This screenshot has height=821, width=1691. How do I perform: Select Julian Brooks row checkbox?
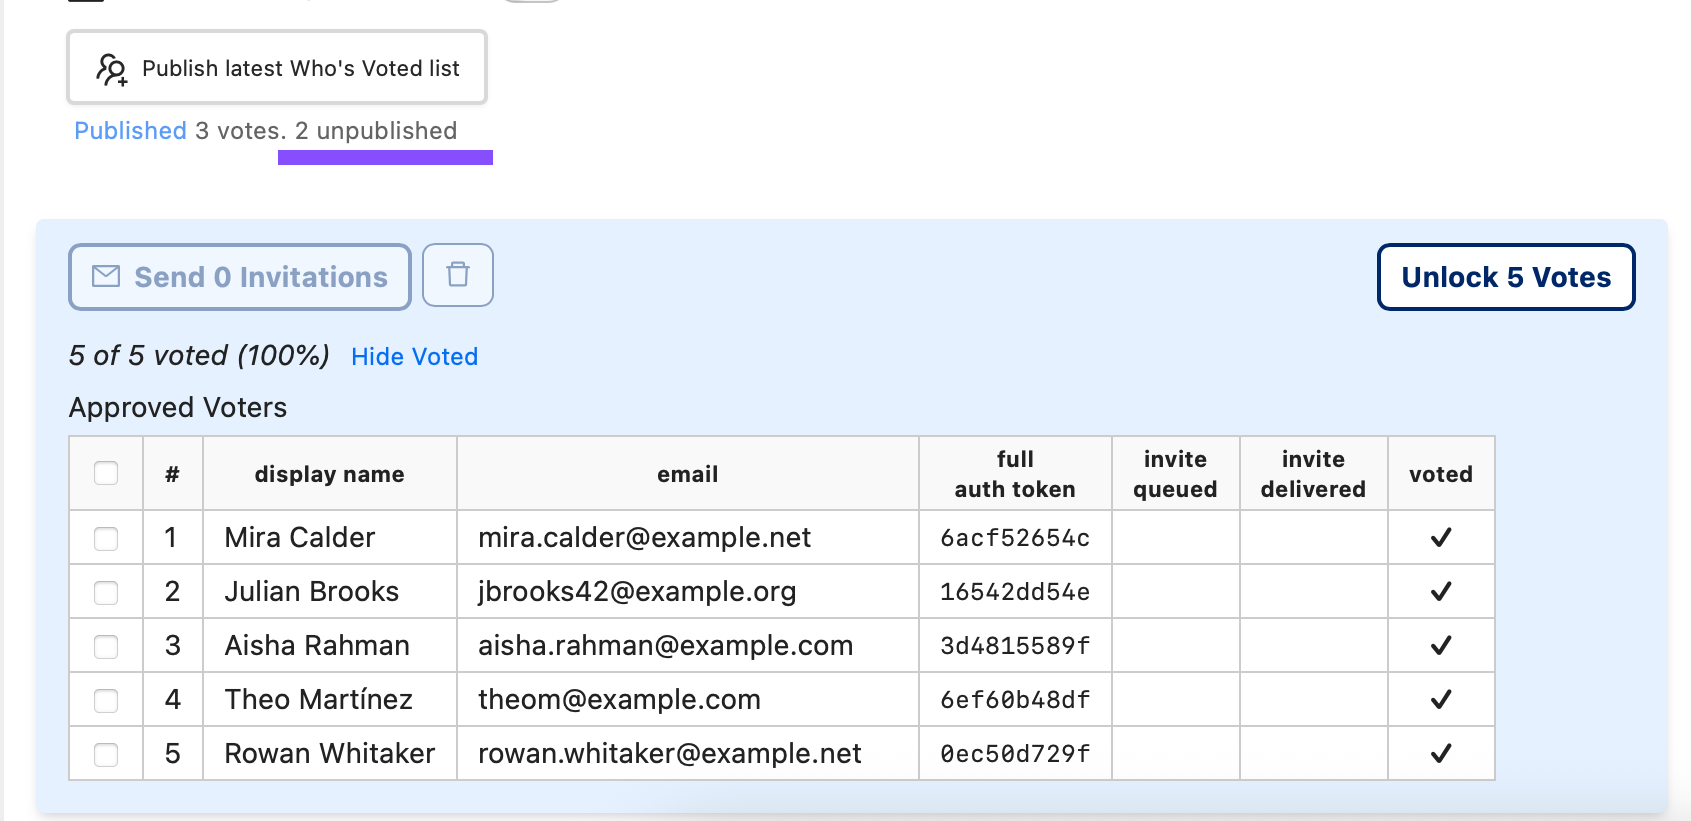(106, 593)
